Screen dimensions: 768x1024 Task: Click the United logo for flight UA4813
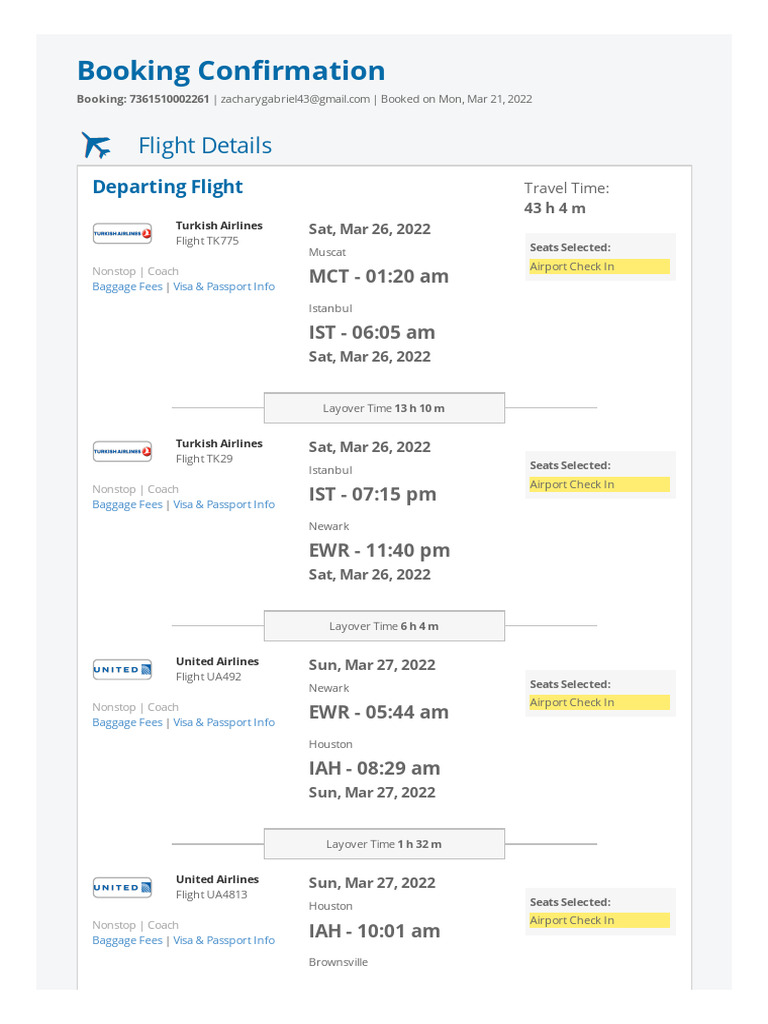coord(122,887)
